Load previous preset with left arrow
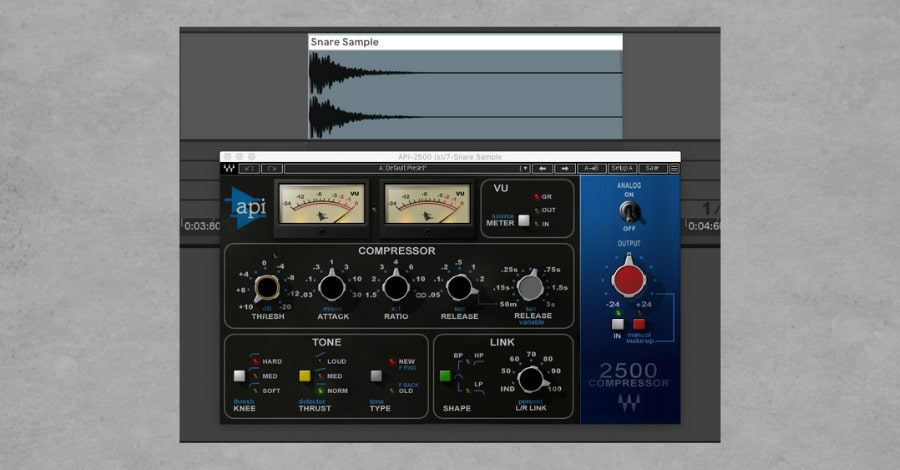This screenshot has width=900, height=470. [x=542, y=169]
